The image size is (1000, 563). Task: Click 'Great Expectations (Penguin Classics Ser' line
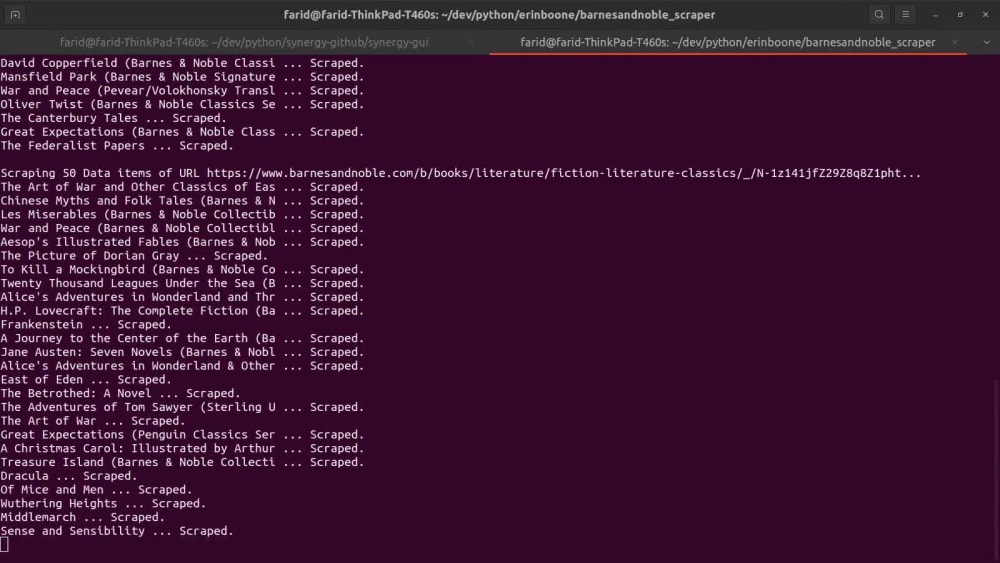coord(182,435)
